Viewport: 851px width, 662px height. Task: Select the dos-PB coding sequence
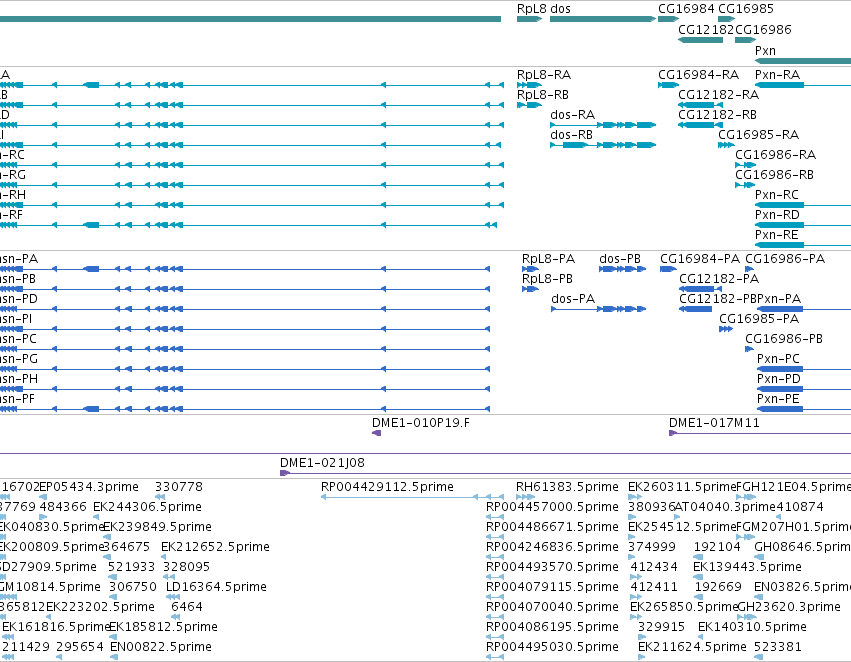point(620,259)
